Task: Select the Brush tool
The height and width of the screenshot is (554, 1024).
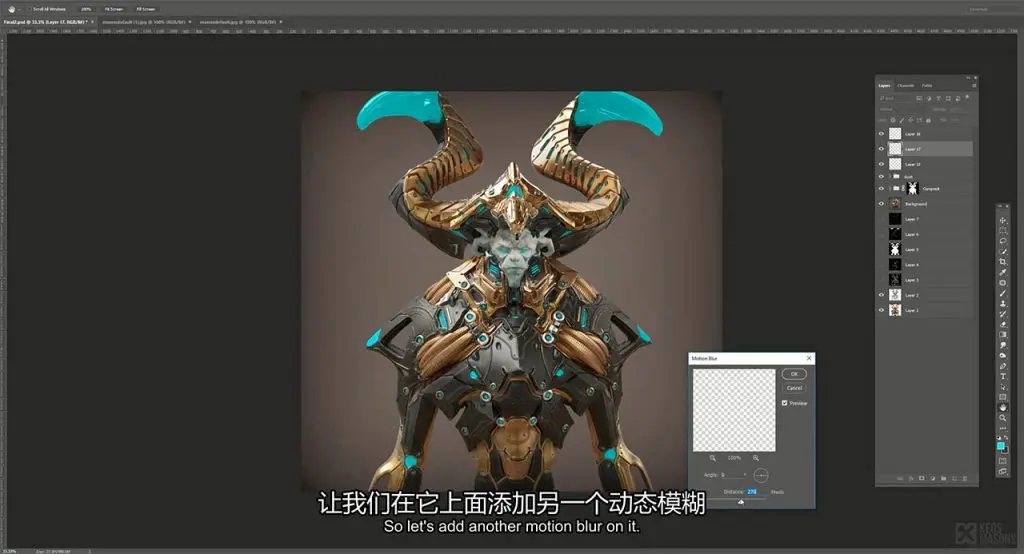Action: (x=1002, y=293)
